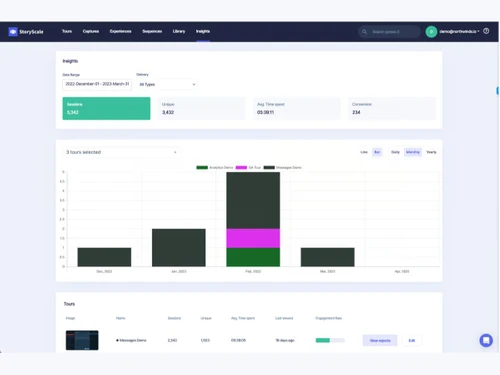500x375 pixels.
Task: Open the help question mark icon
Action: point(486,31)
